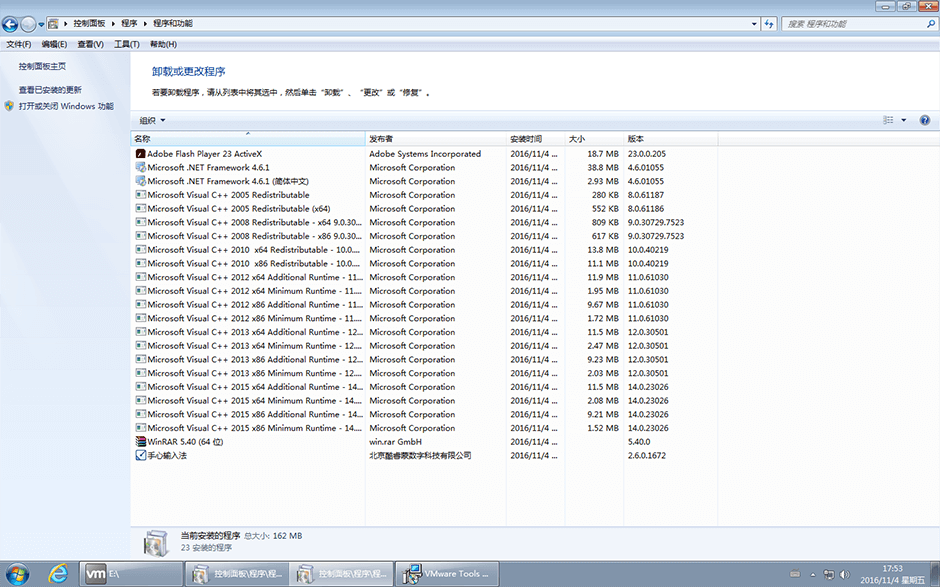Sort by the 版本 column header
This screenshot has width=940, height=587.
tap(671, 139)
